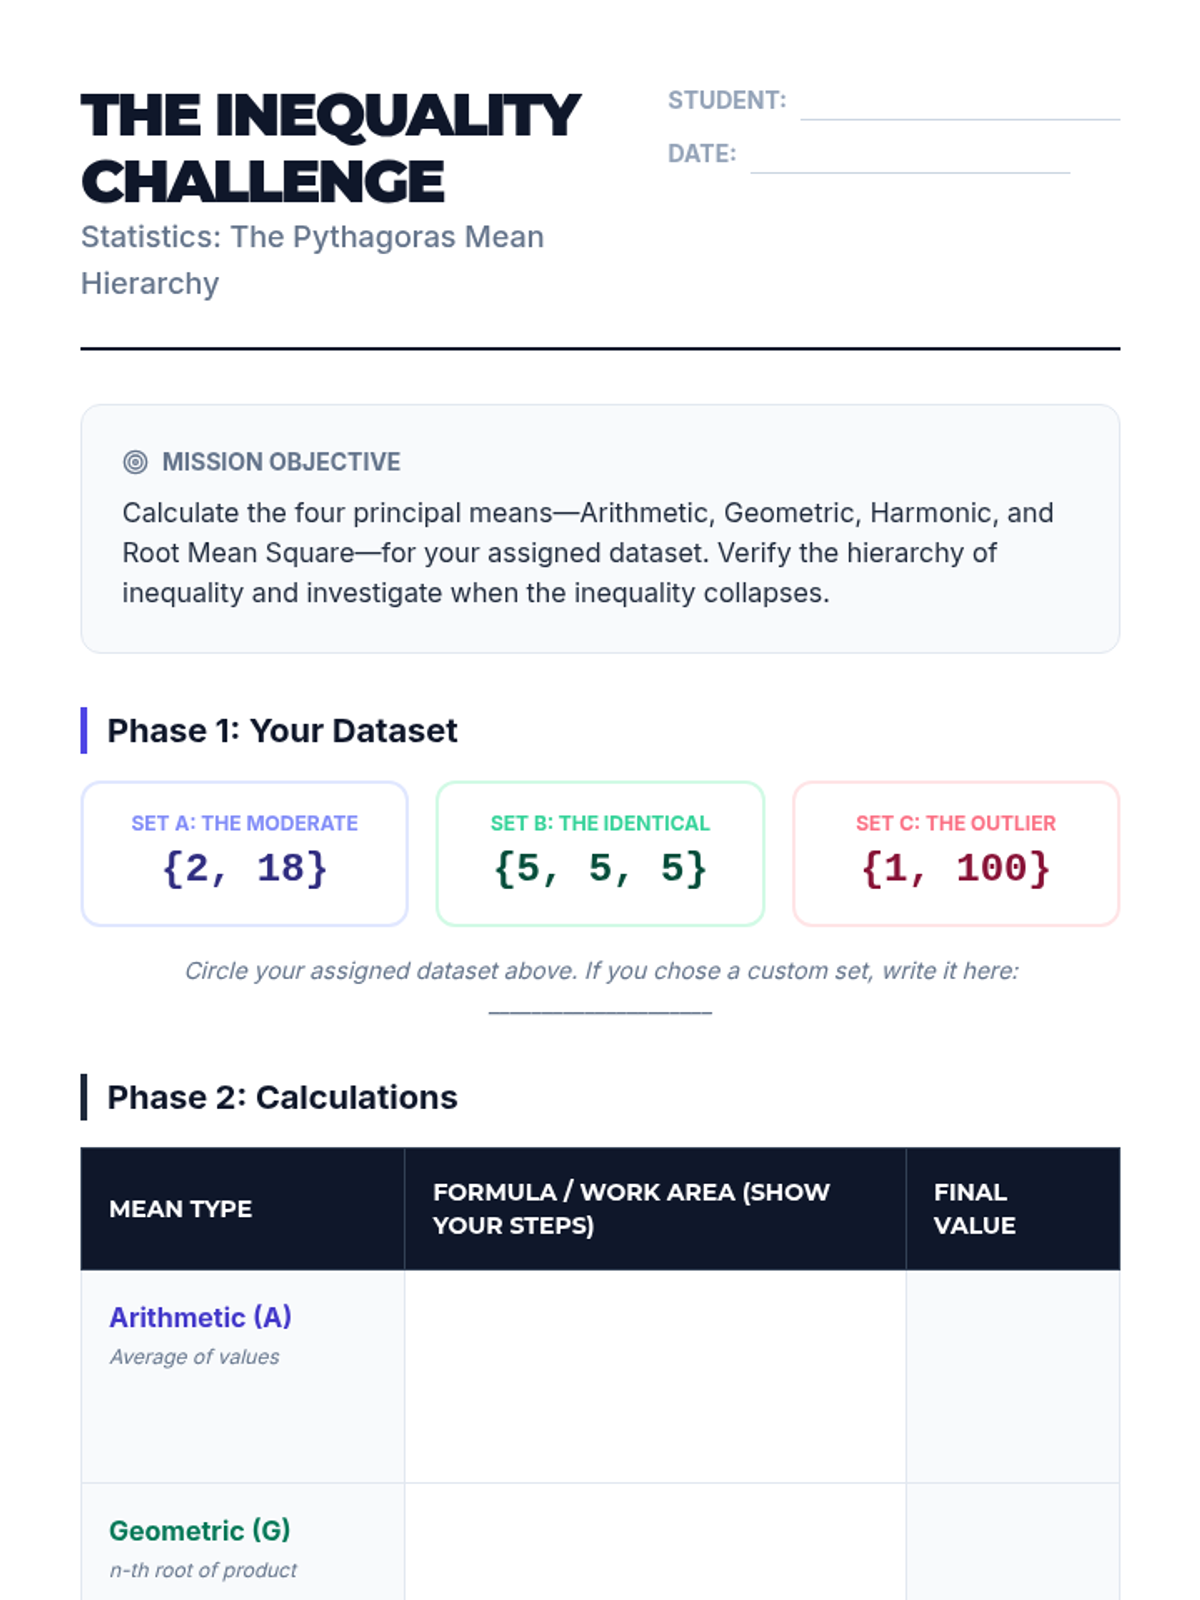Click the Geometric (G) row label
The image size is (1200, 1600).
coord(199,1531)
